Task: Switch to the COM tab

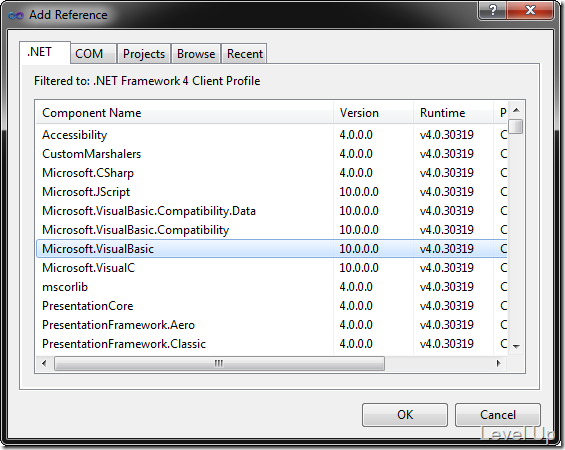Action: 93,54
